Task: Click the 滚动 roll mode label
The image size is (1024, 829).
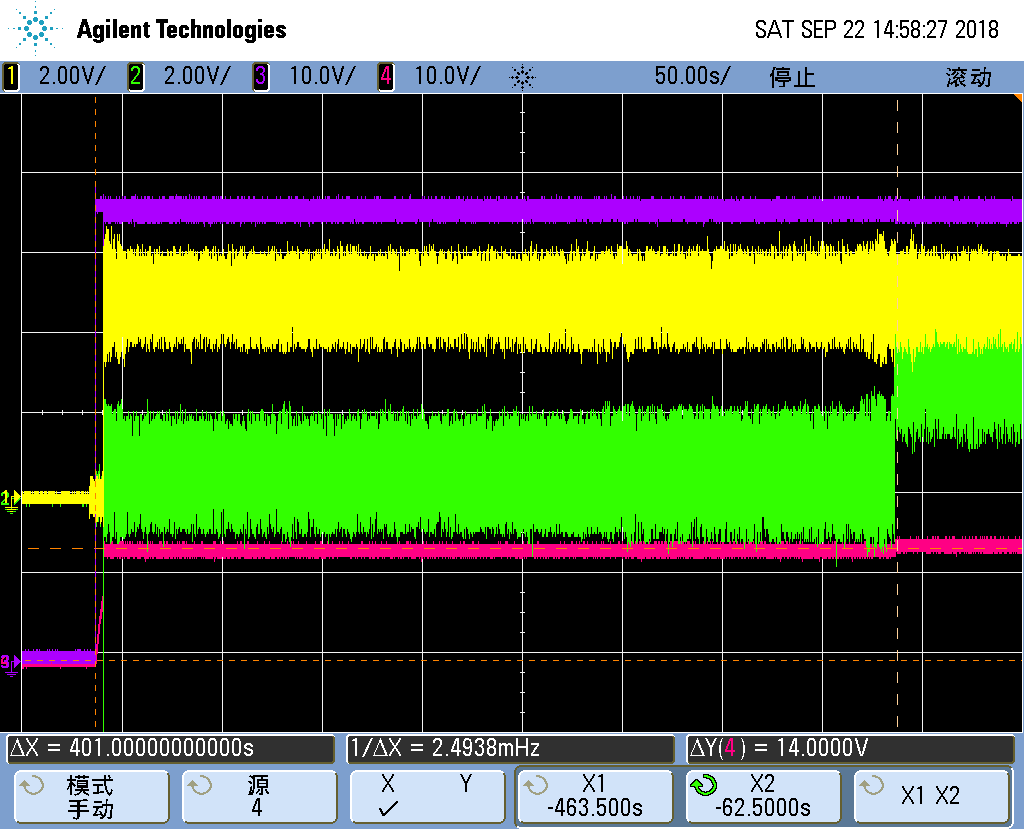Action: click(968, 78)
